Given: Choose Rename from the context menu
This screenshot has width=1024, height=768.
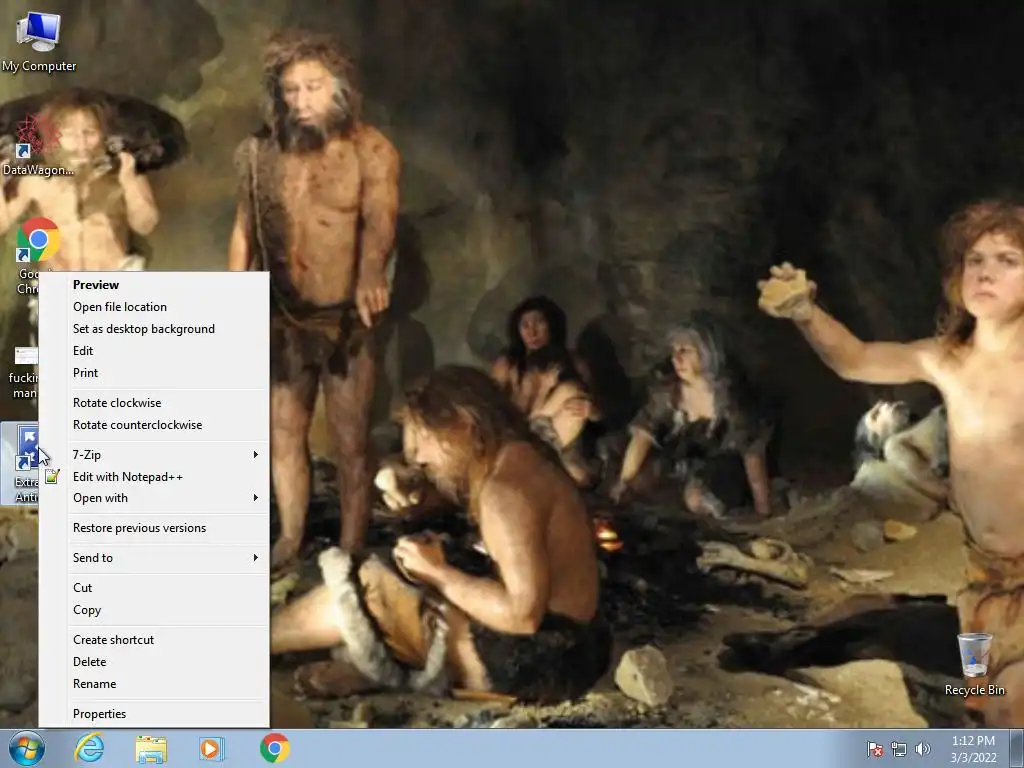Looking at the screenshot, I should click(154, 684).
